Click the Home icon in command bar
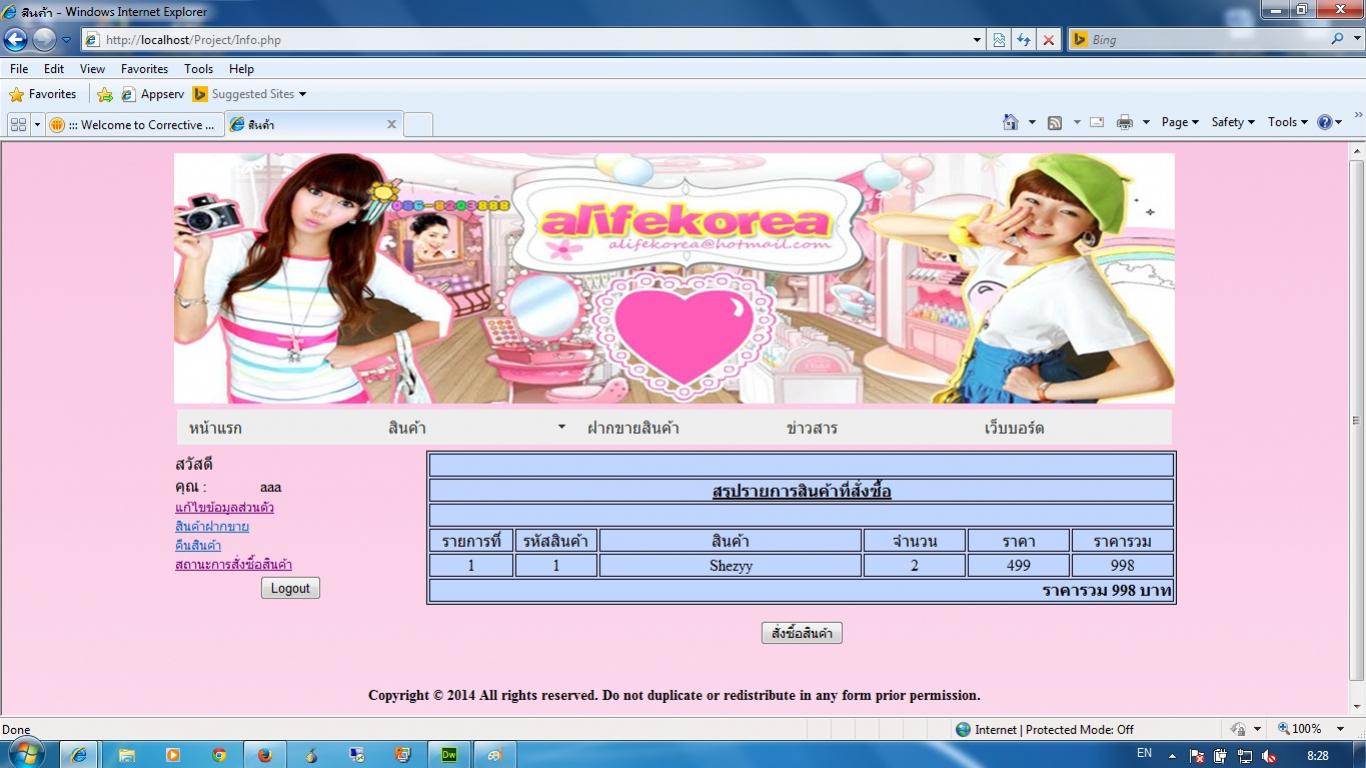 pyautogui.click(x=1011, y=122)
